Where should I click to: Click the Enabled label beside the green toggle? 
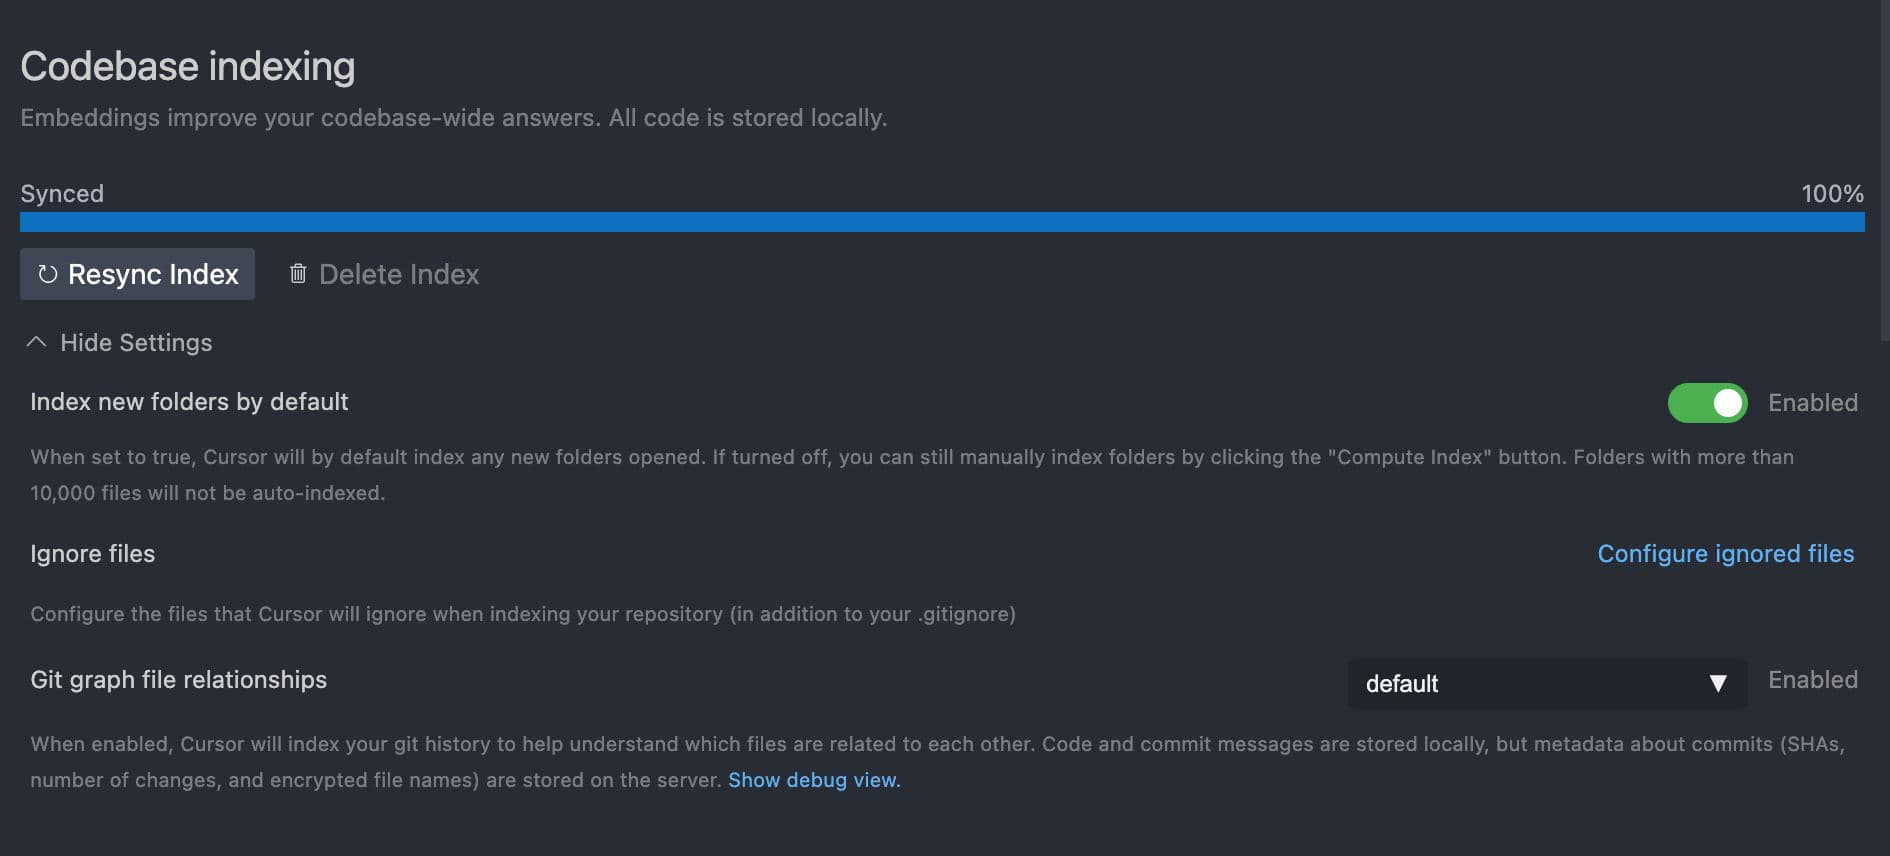[x=1812, y=403]
